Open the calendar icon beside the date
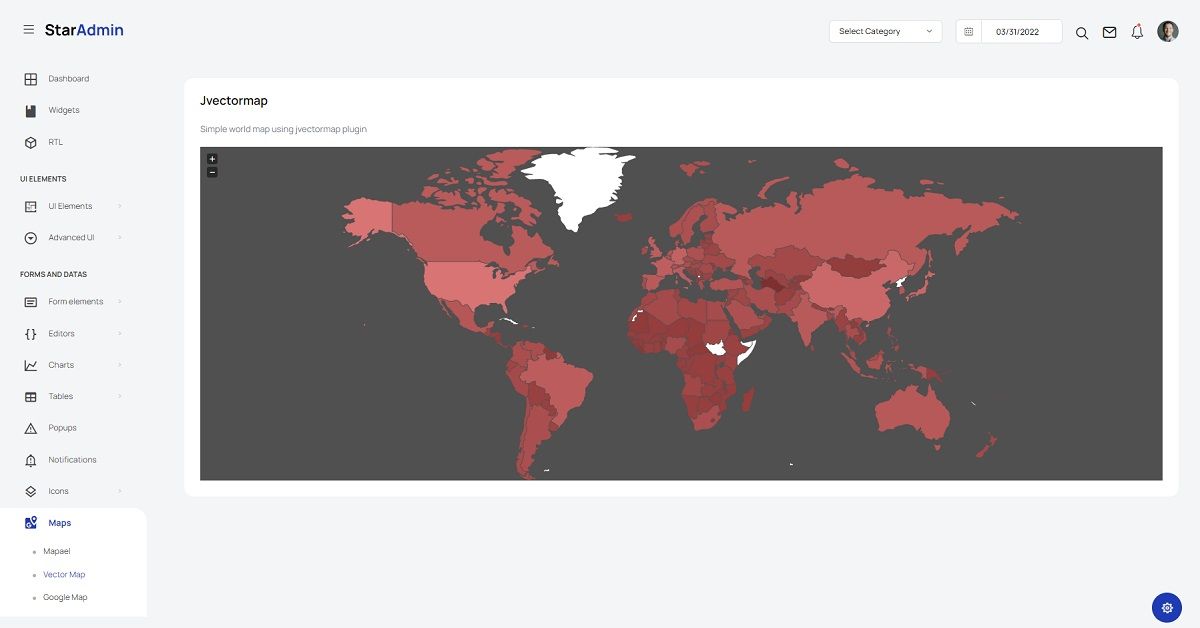Viewport: 1200px width, 628px height. [968, 31]
